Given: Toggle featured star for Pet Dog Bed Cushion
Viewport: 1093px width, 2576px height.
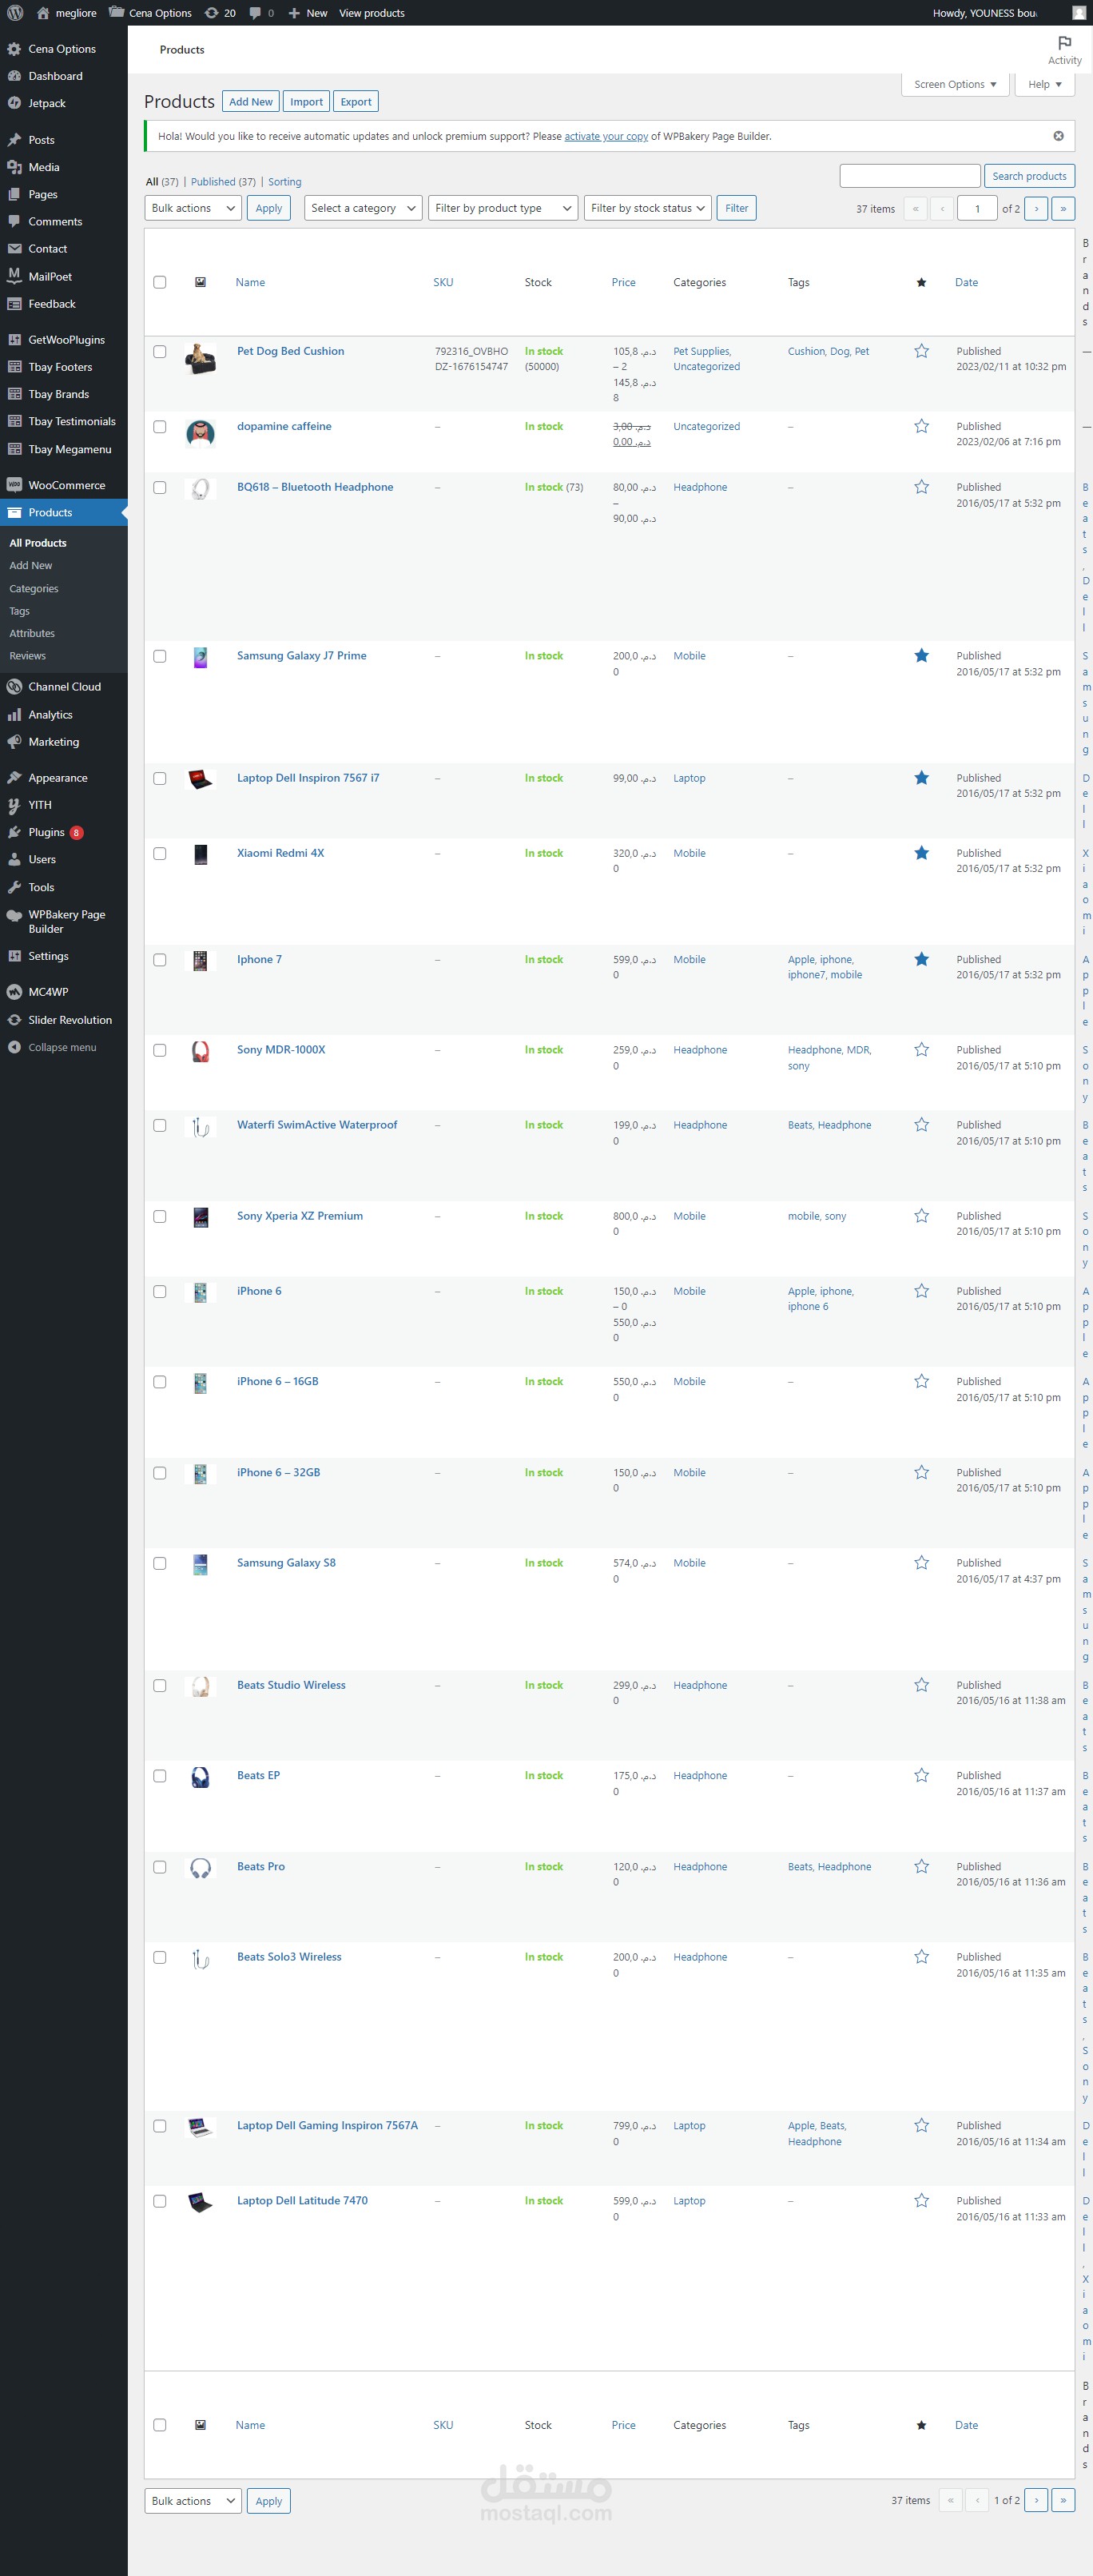Looking at the screenshot, I should tap(921, 351).
